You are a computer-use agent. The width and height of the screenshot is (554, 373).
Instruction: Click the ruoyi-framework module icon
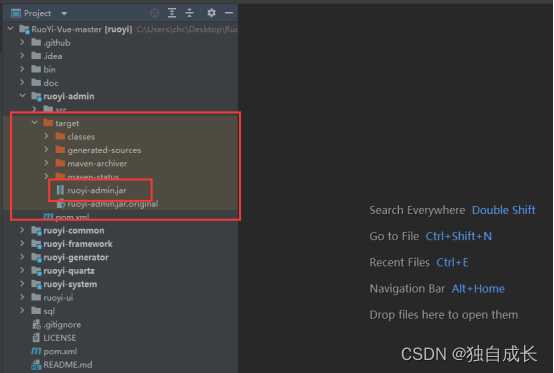pos(36,244)
